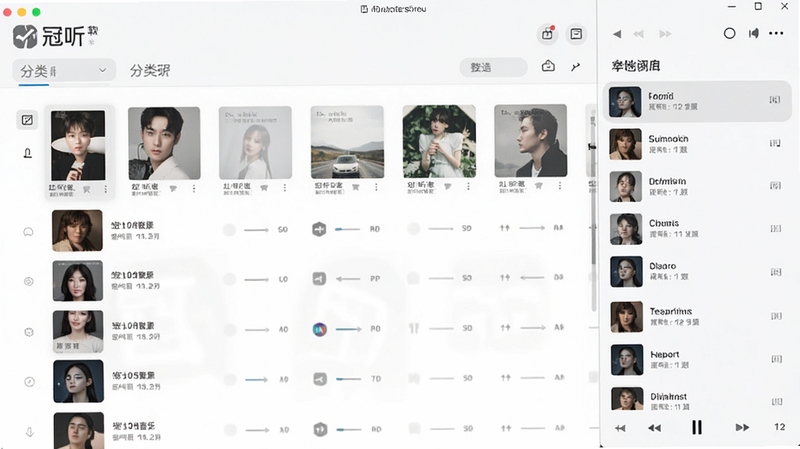
Task: Expand the 分类 dropdown chevron
Action: point(103,70)
